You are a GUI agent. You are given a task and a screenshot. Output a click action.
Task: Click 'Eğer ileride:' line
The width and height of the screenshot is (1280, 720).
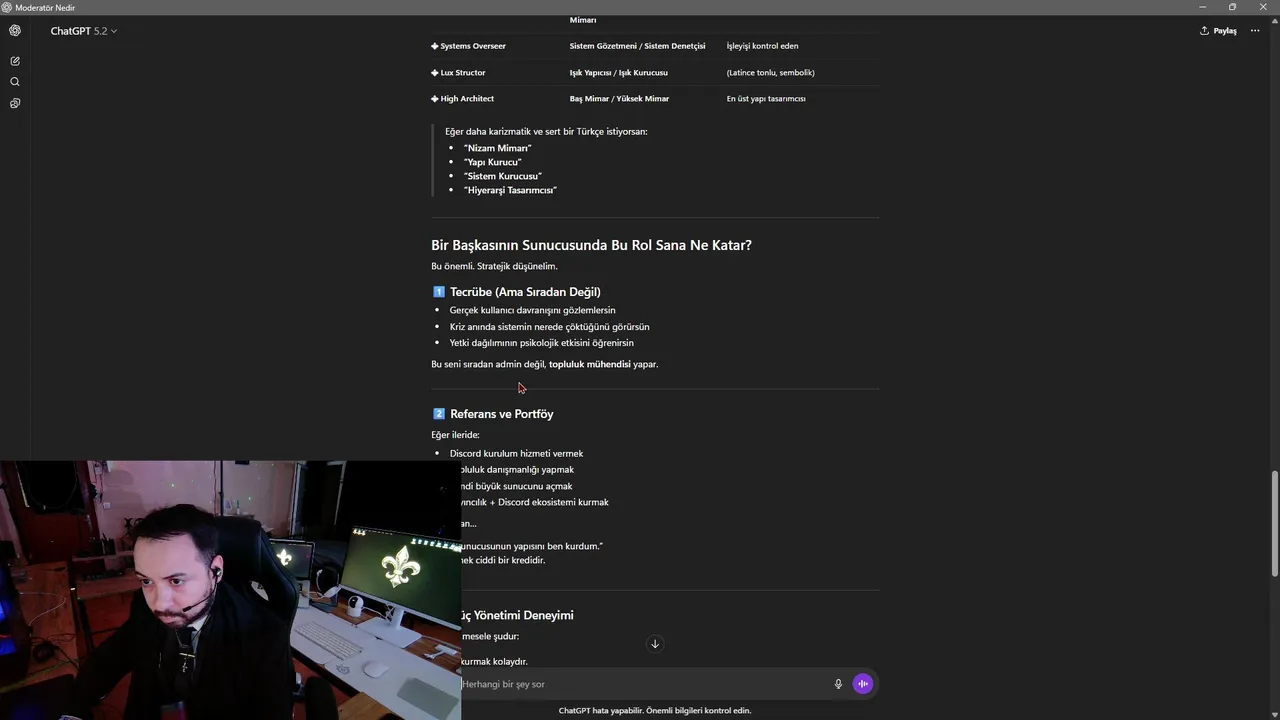click(455, 435)
